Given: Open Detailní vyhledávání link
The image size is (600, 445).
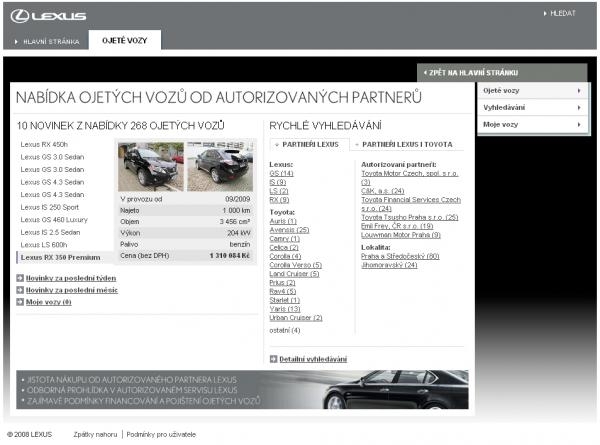Looking at the screenshot, I should (x=313, y=359).
